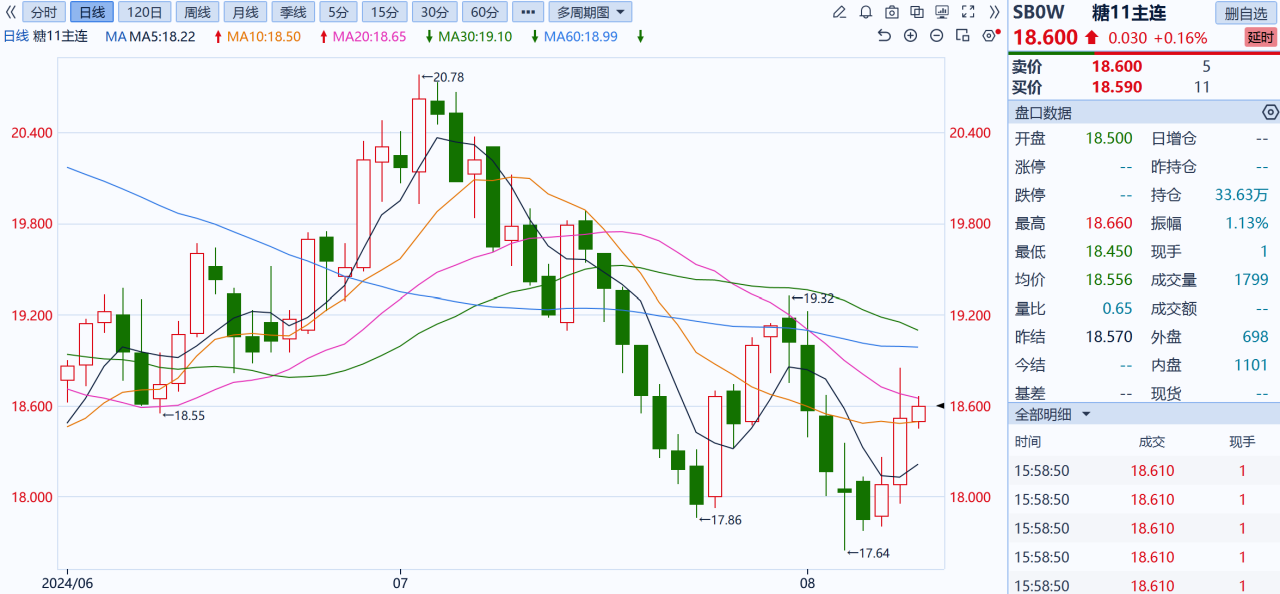Click the 延时 delay badge
The width and height of the screenshot is (1280, 594).
click(x=1259, y=38)
